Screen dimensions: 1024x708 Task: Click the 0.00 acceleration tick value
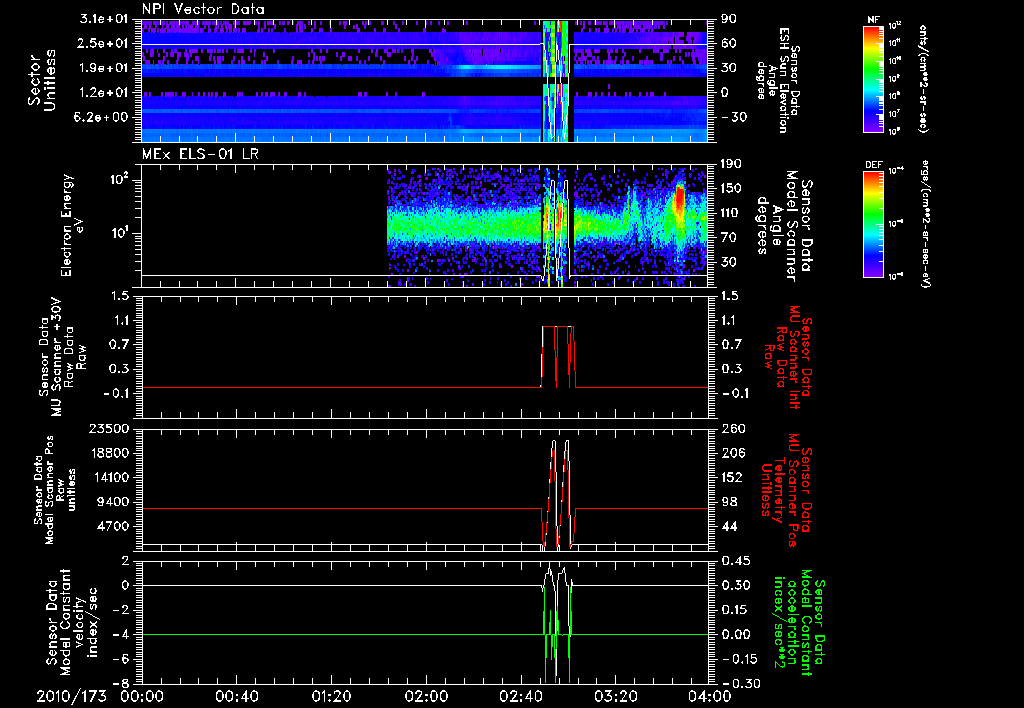735,634
